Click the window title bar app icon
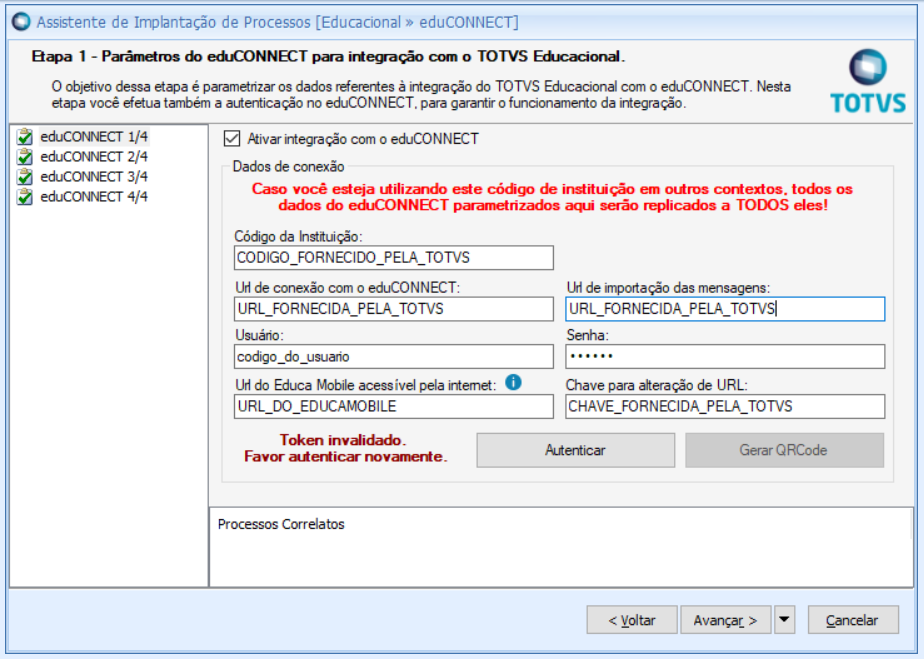 pos(21,21)
